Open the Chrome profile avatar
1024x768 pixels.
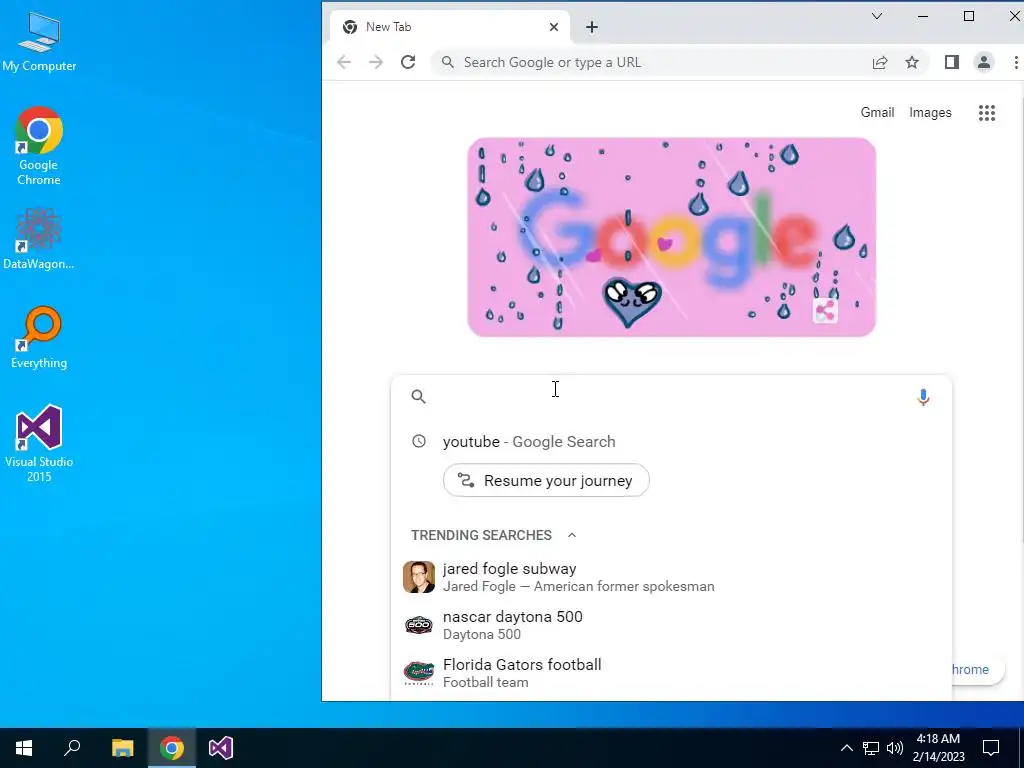(984, 62)
